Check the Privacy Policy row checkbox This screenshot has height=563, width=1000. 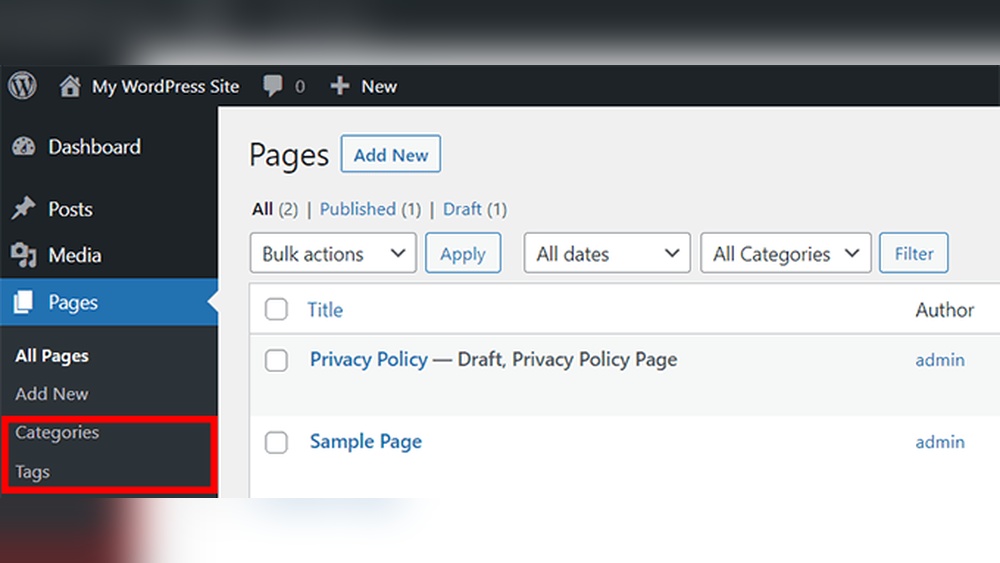pyautogui.click(x=276, y=360)
